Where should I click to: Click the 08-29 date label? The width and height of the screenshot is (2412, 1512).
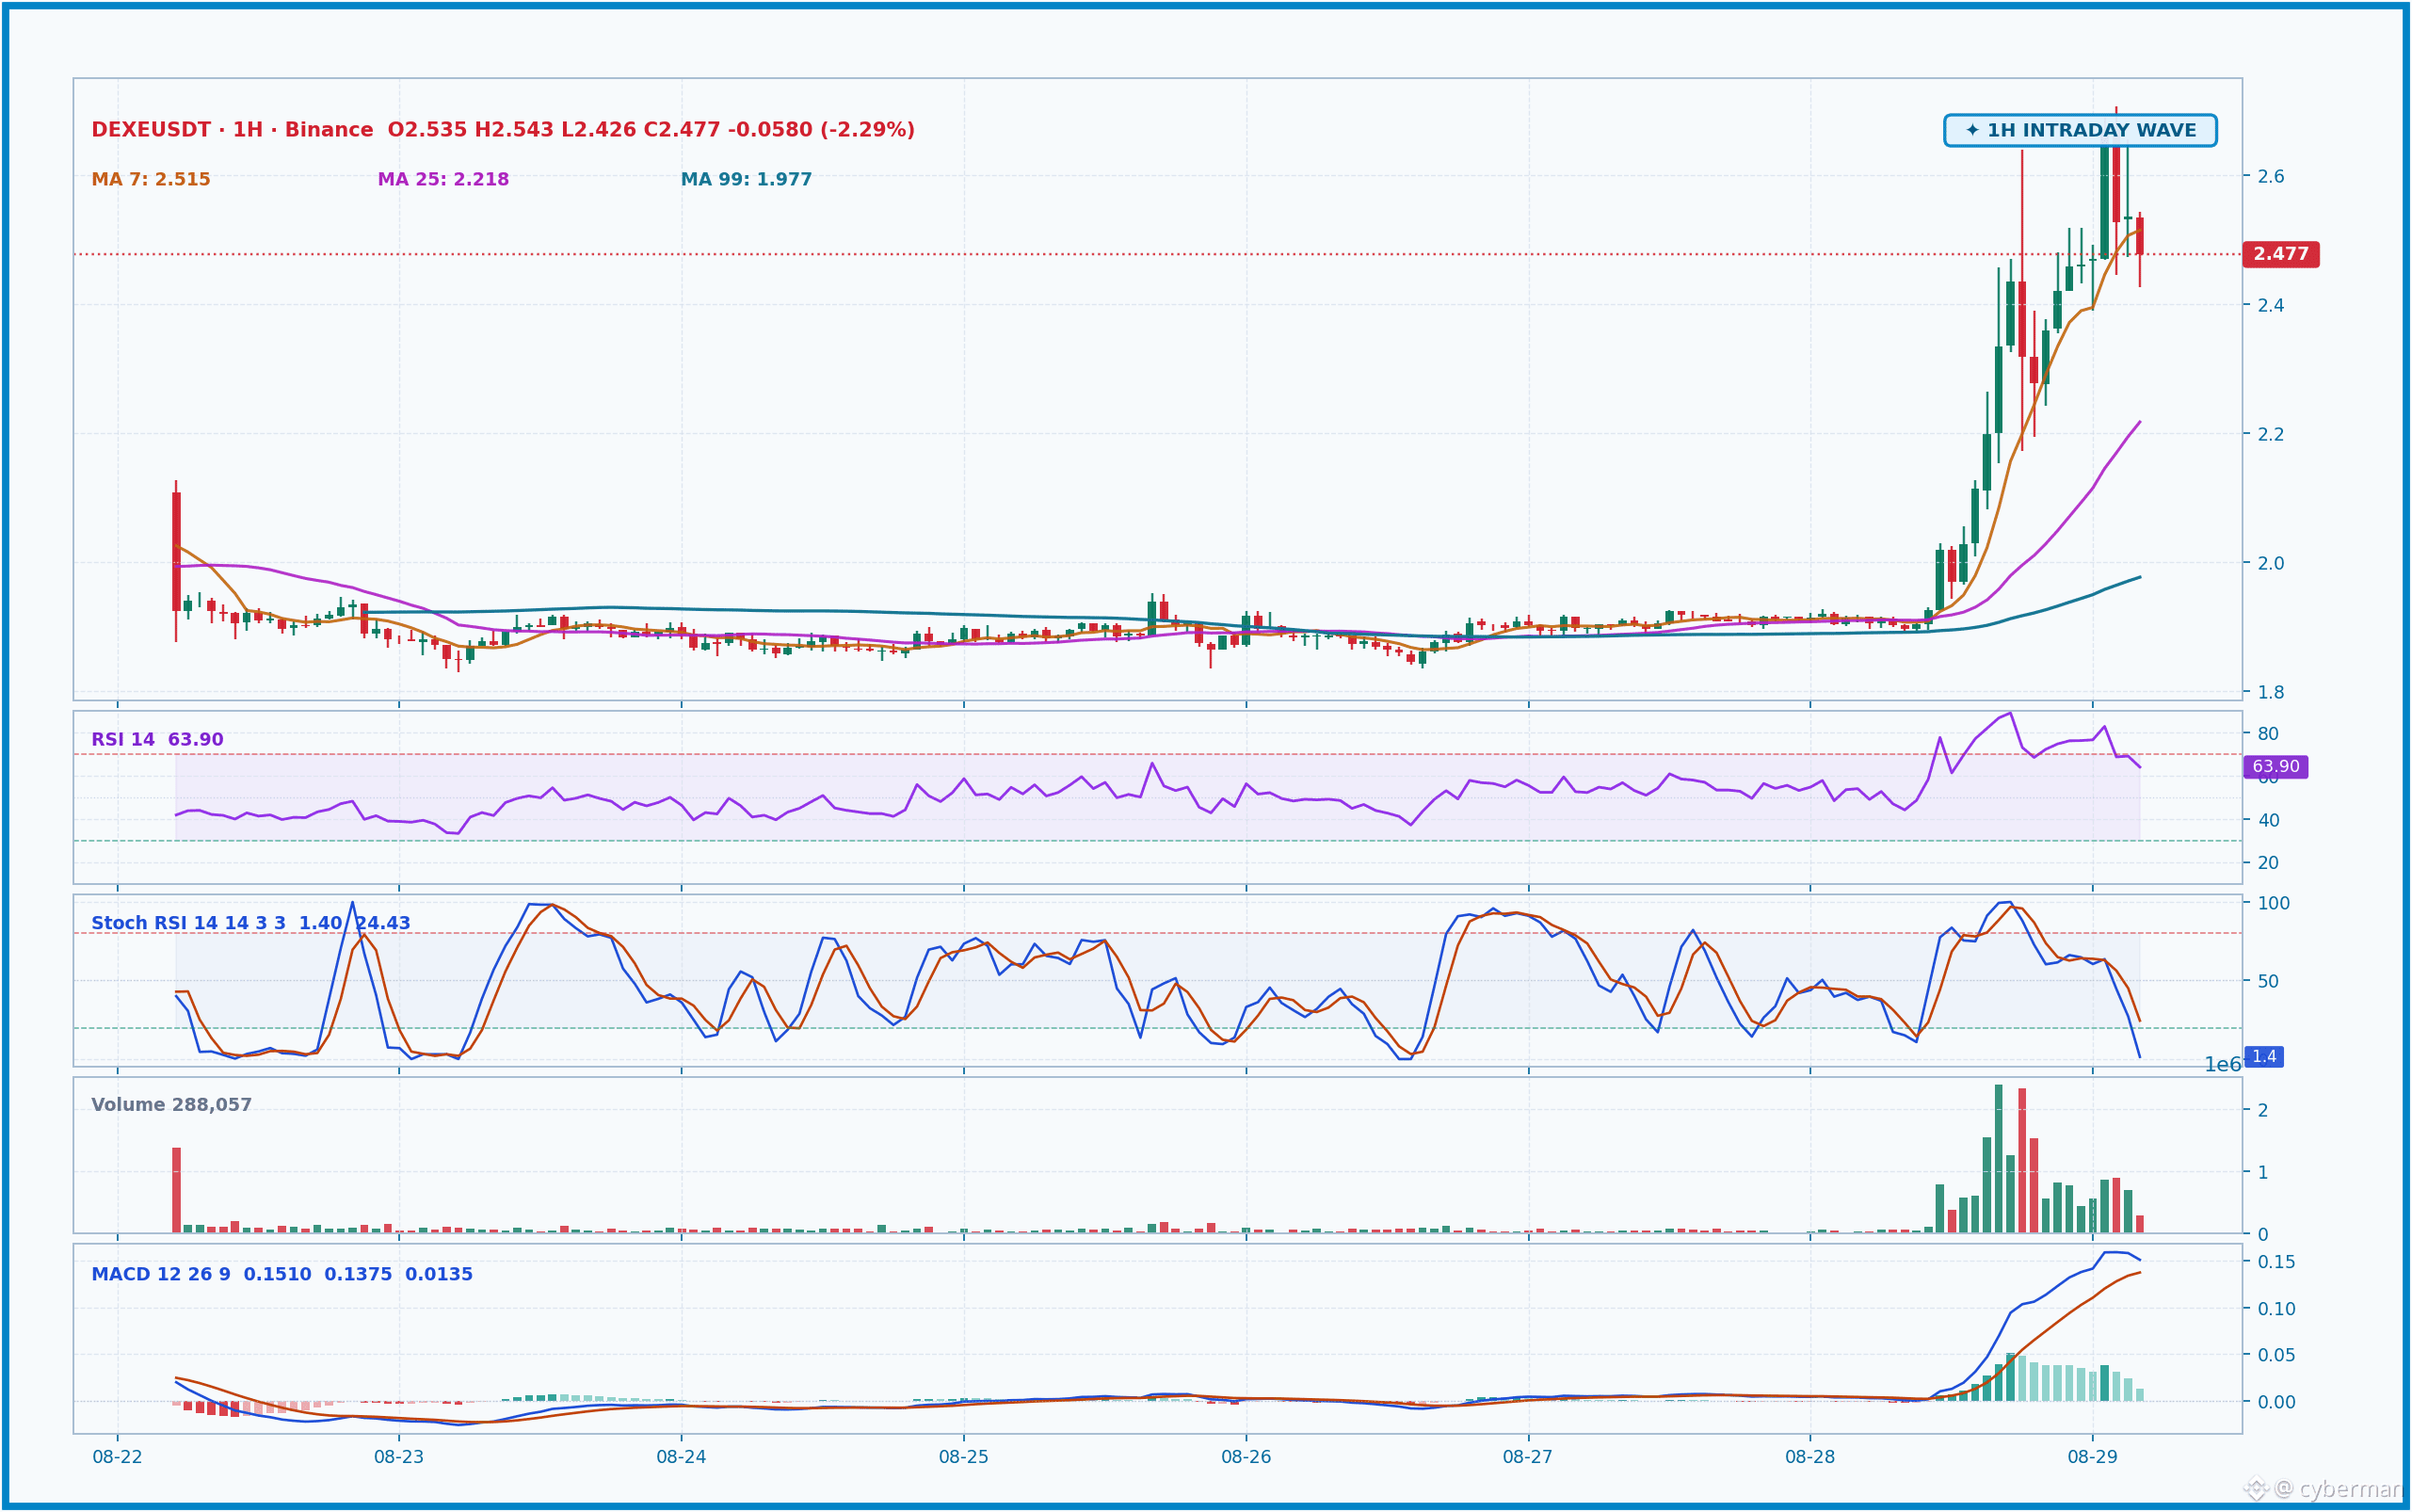pyautogui.click(x=2093, y=1457)
